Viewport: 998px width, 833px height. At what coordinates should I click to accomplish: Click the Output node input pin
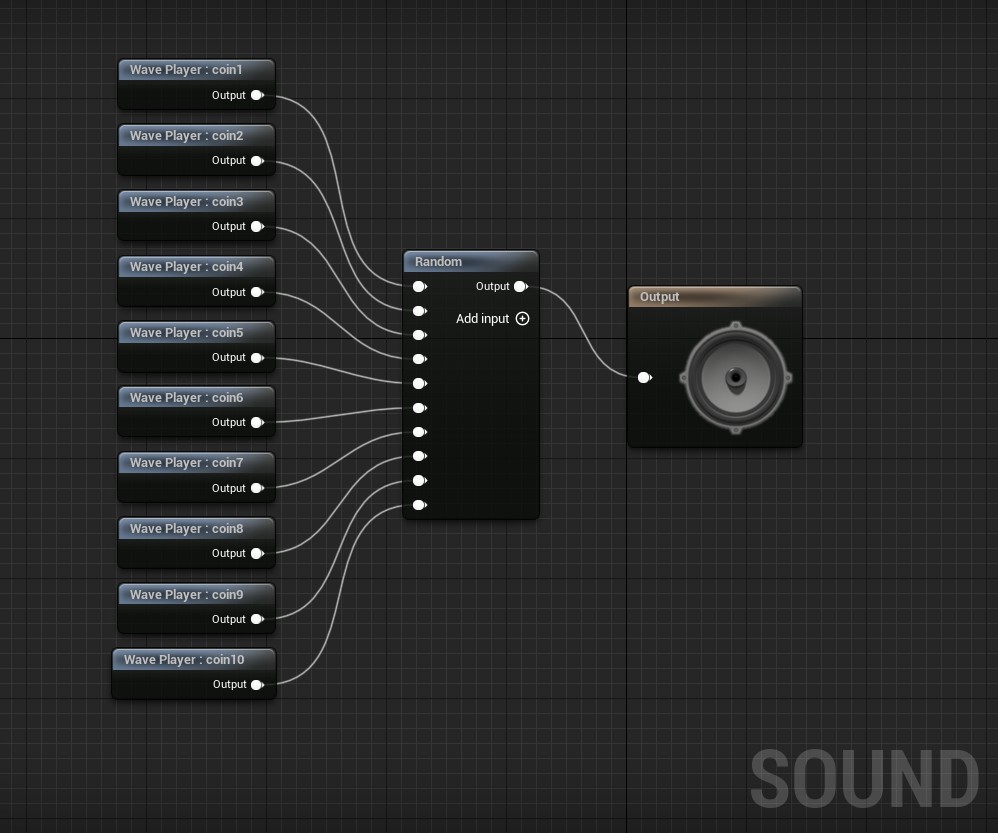644,377
